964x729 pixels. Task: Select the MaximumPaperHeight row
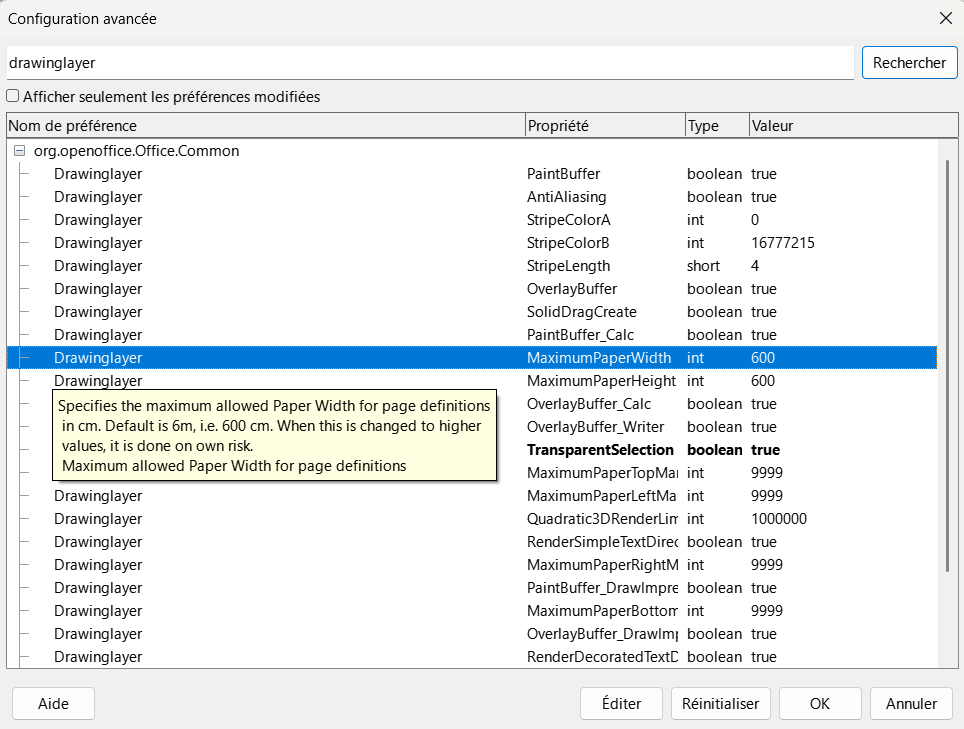tap(472, 380)
